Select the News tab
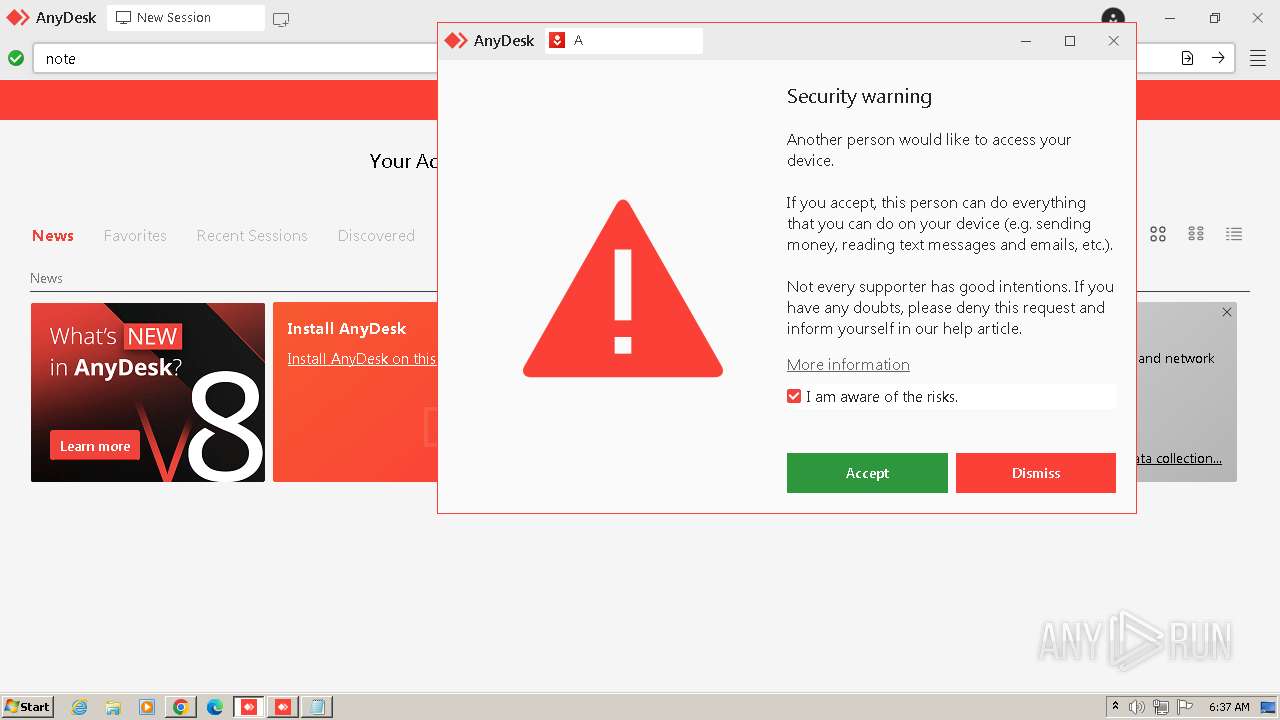 (53, 236)
